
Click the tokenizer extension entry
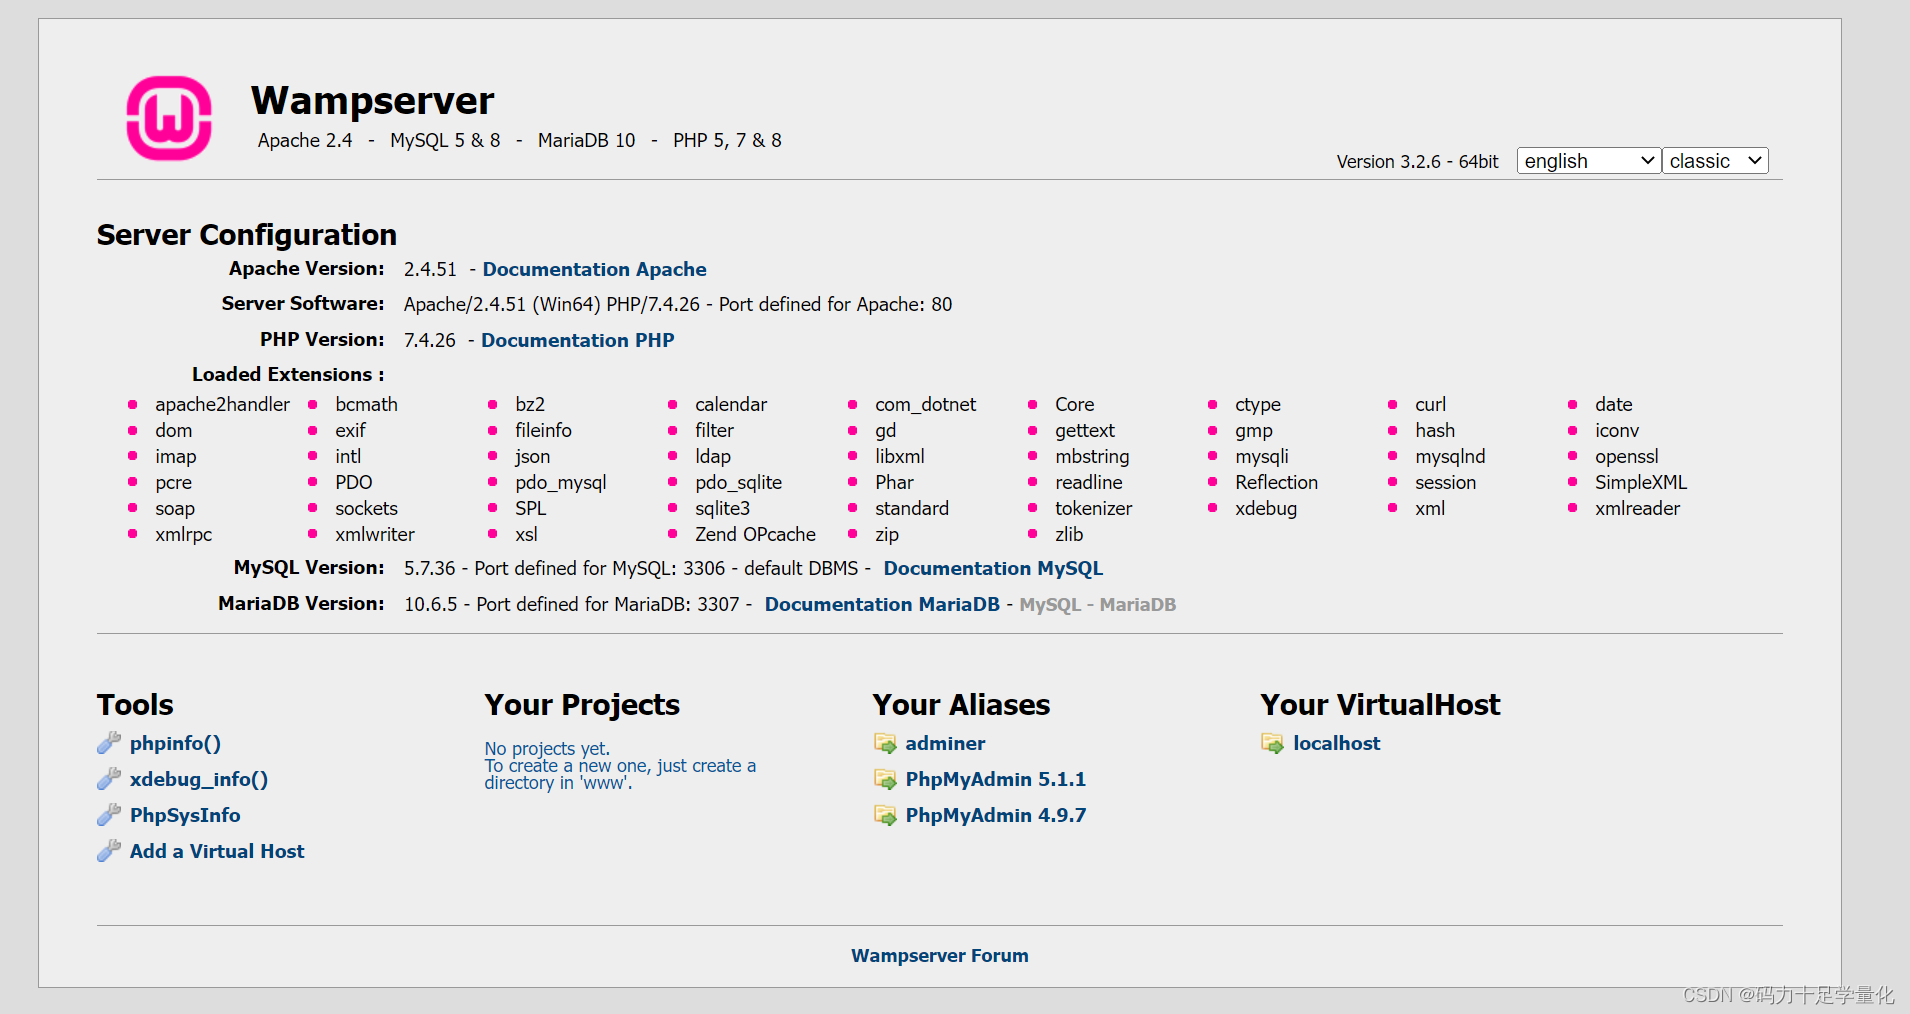[x=1093, y=508]
